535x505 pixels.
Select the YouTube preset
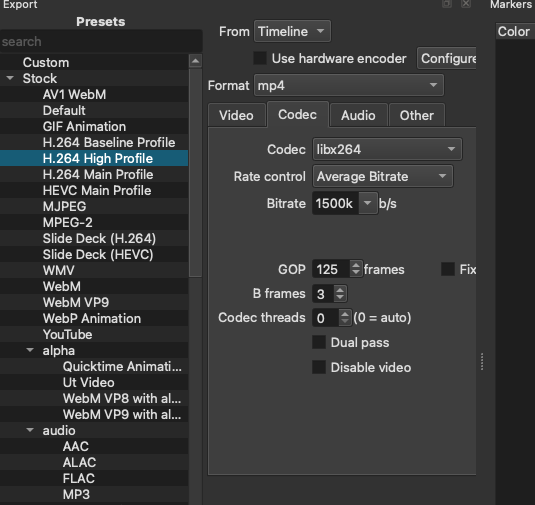[68, 334]
